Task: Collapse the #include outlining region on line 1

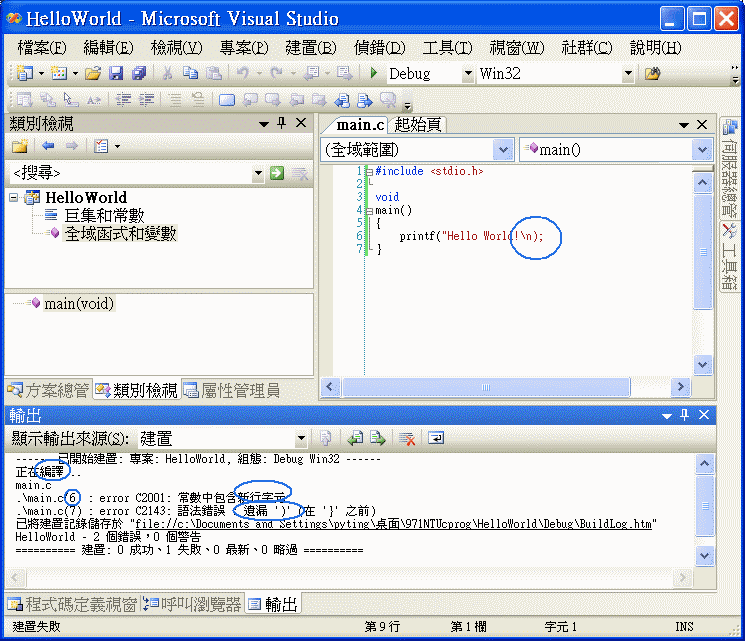Action: click(x=369, y=172)
